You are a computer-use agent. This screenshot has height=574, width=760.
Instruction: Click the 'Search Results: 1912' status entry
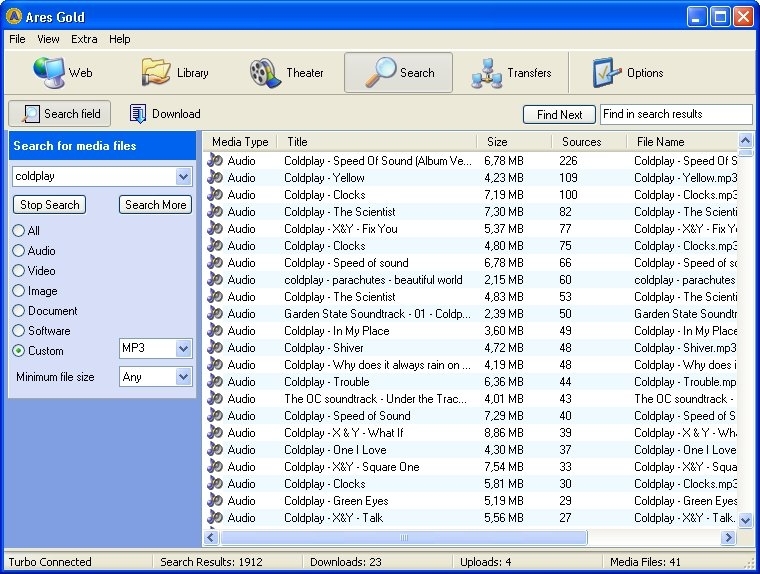coord(211,562)
